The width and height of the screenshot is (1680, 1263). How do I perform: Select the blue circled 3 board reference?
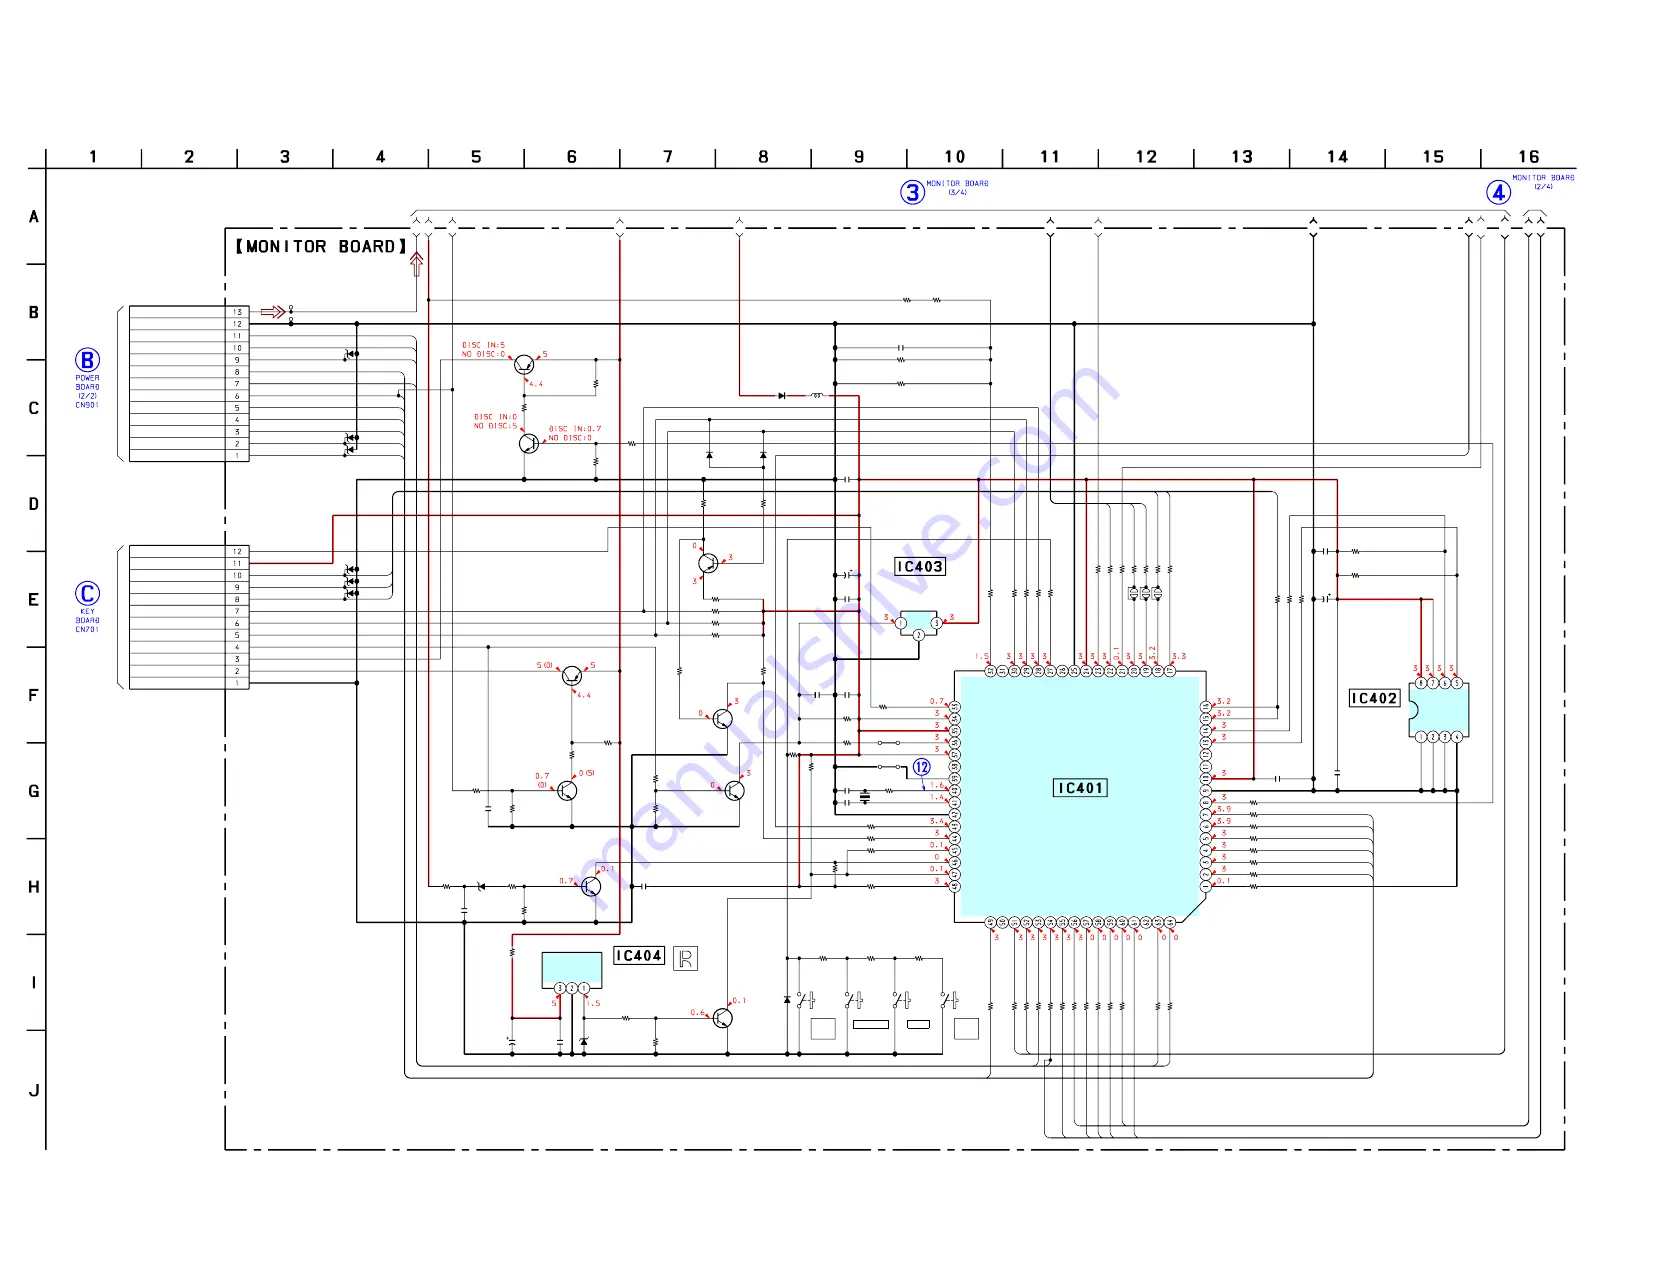coord(913,192)
